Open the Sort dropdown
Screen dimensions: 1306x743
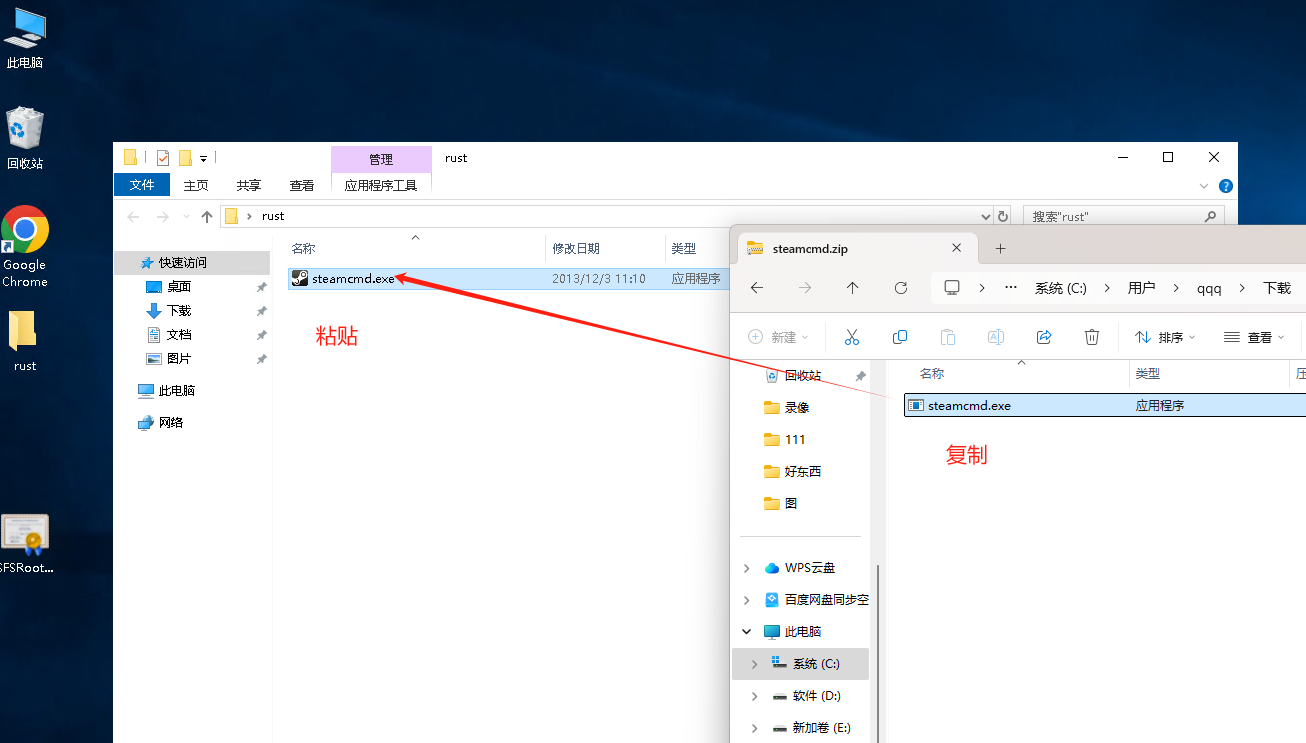point(1166,337)
